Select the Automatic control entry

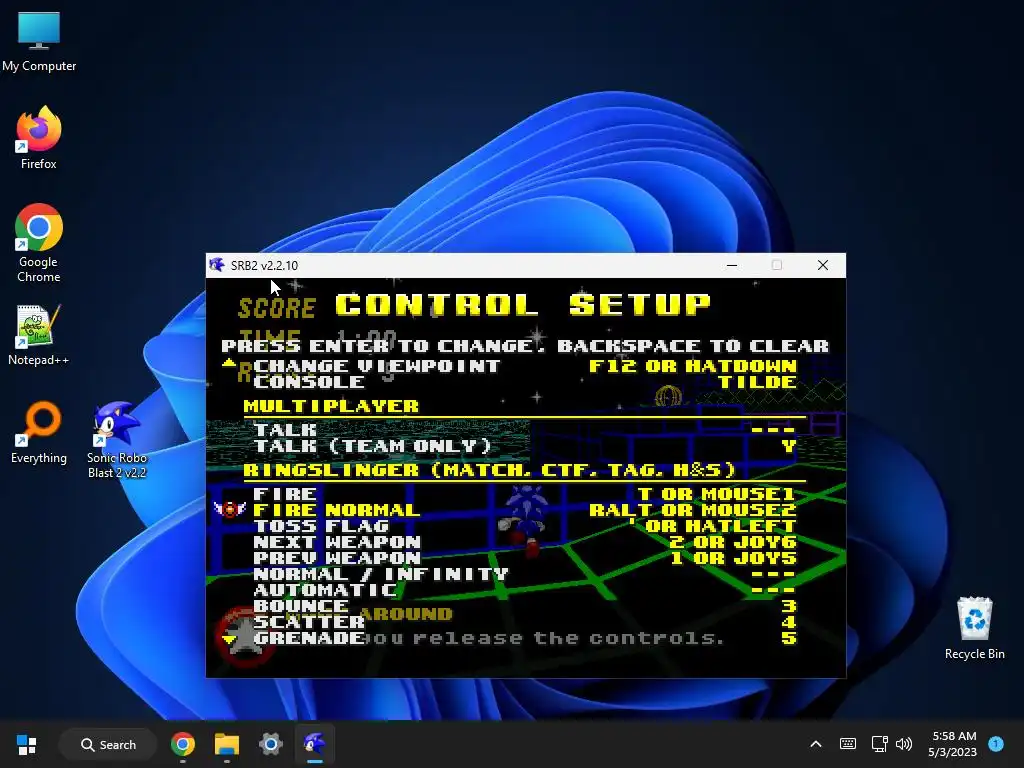click(x=325, y=590)
